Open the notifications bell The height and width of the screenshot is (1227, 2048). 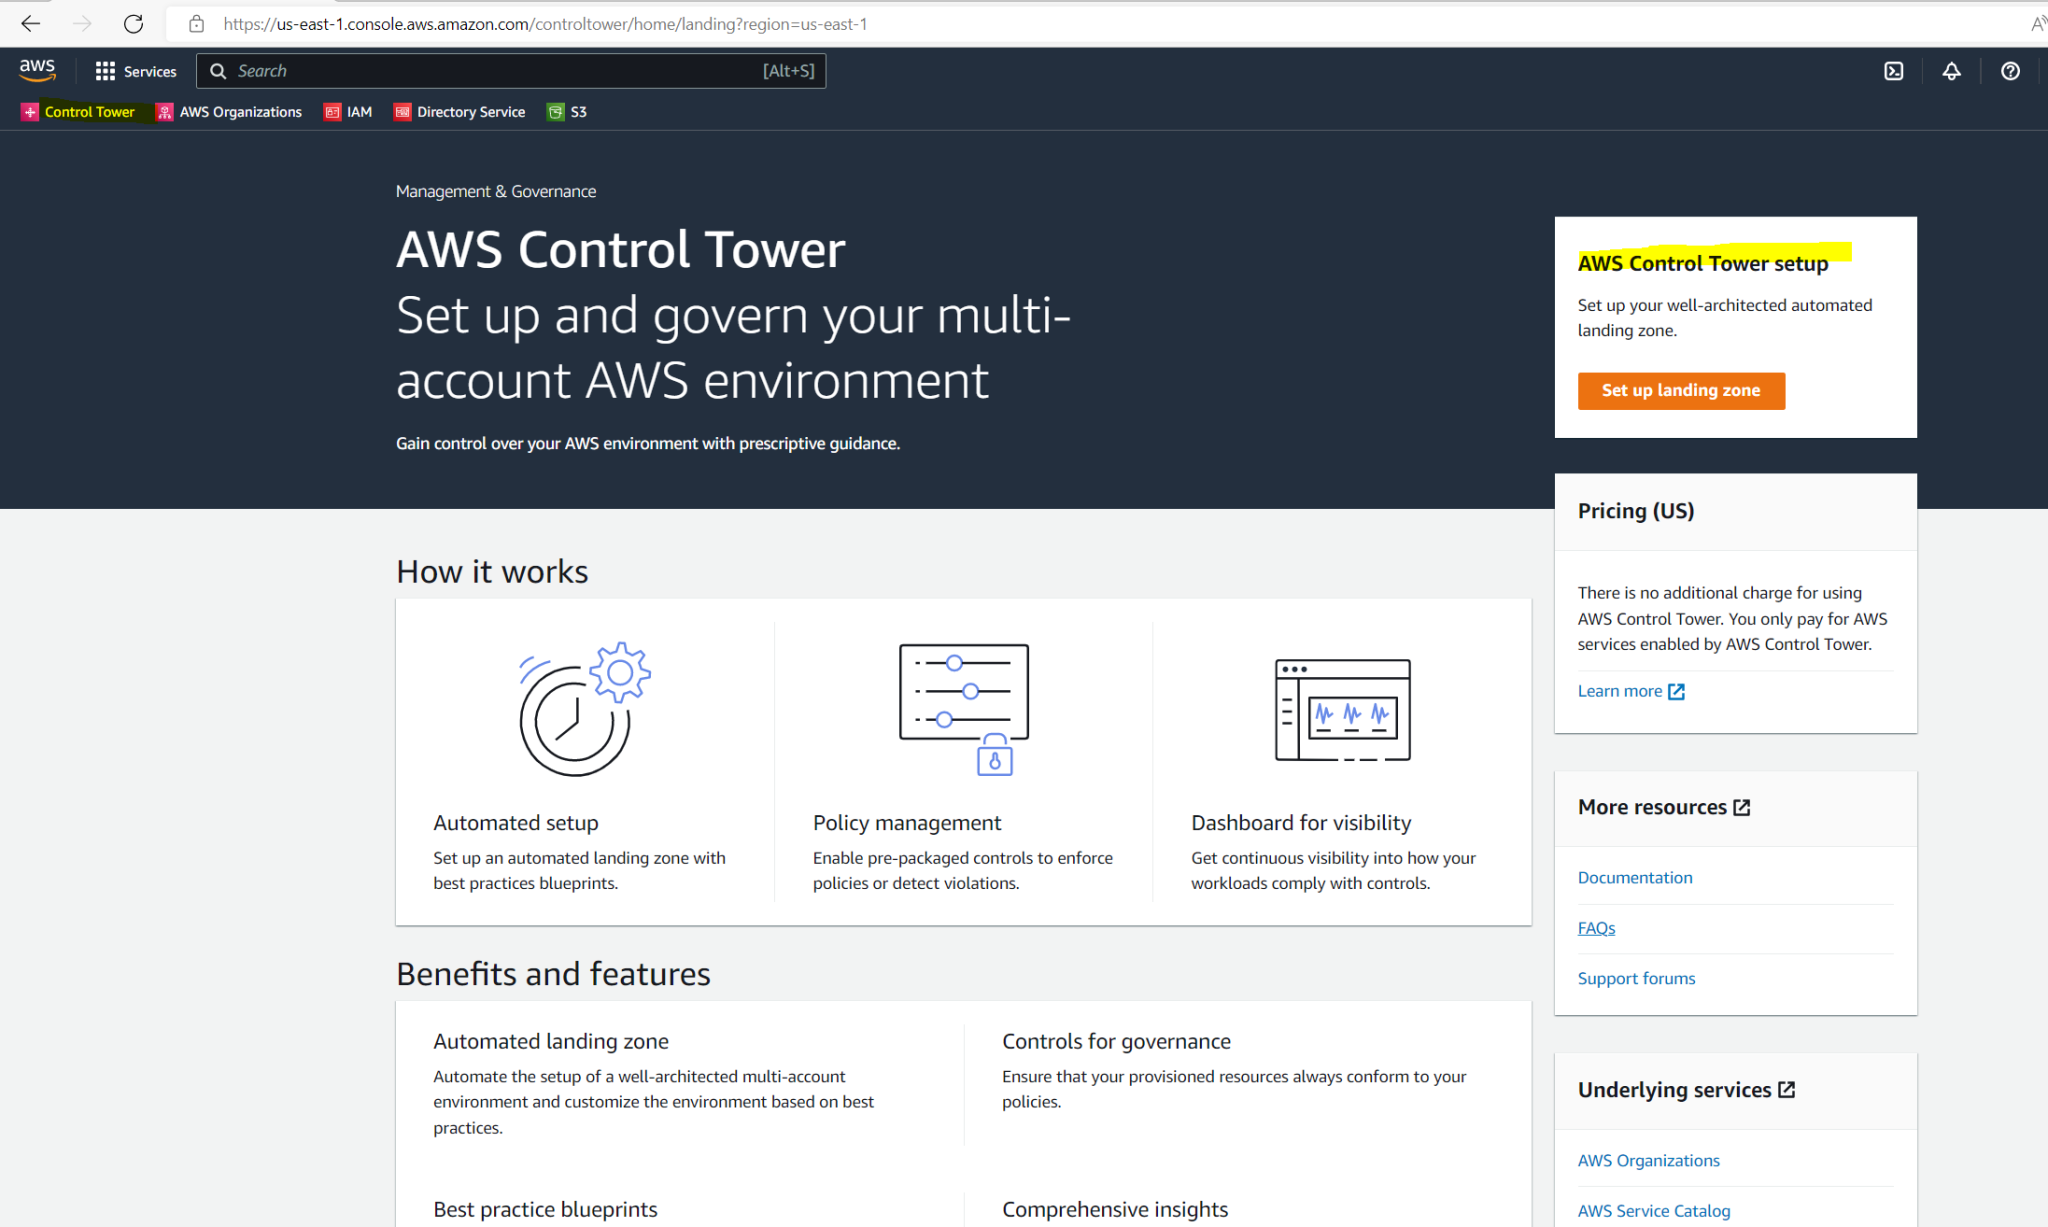point(1952,71)
